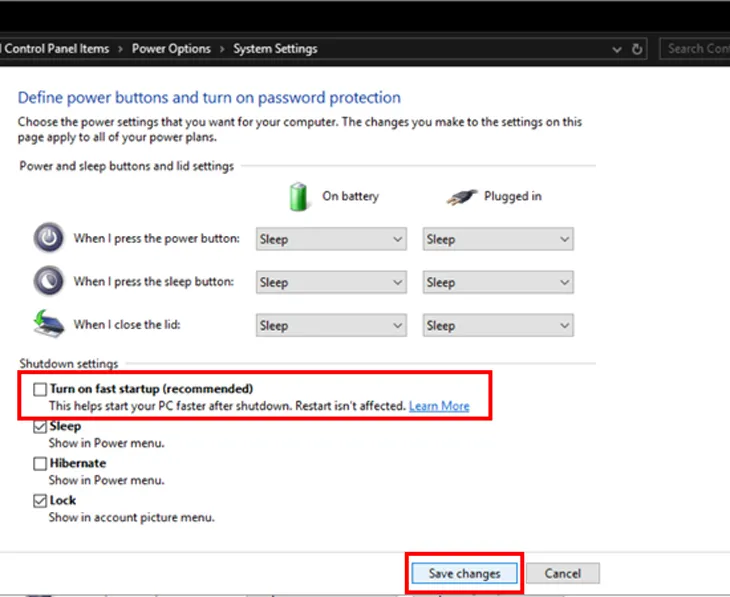Click the sleep button moon icon
The image size is (730, 597).
(x=47, y=281)
